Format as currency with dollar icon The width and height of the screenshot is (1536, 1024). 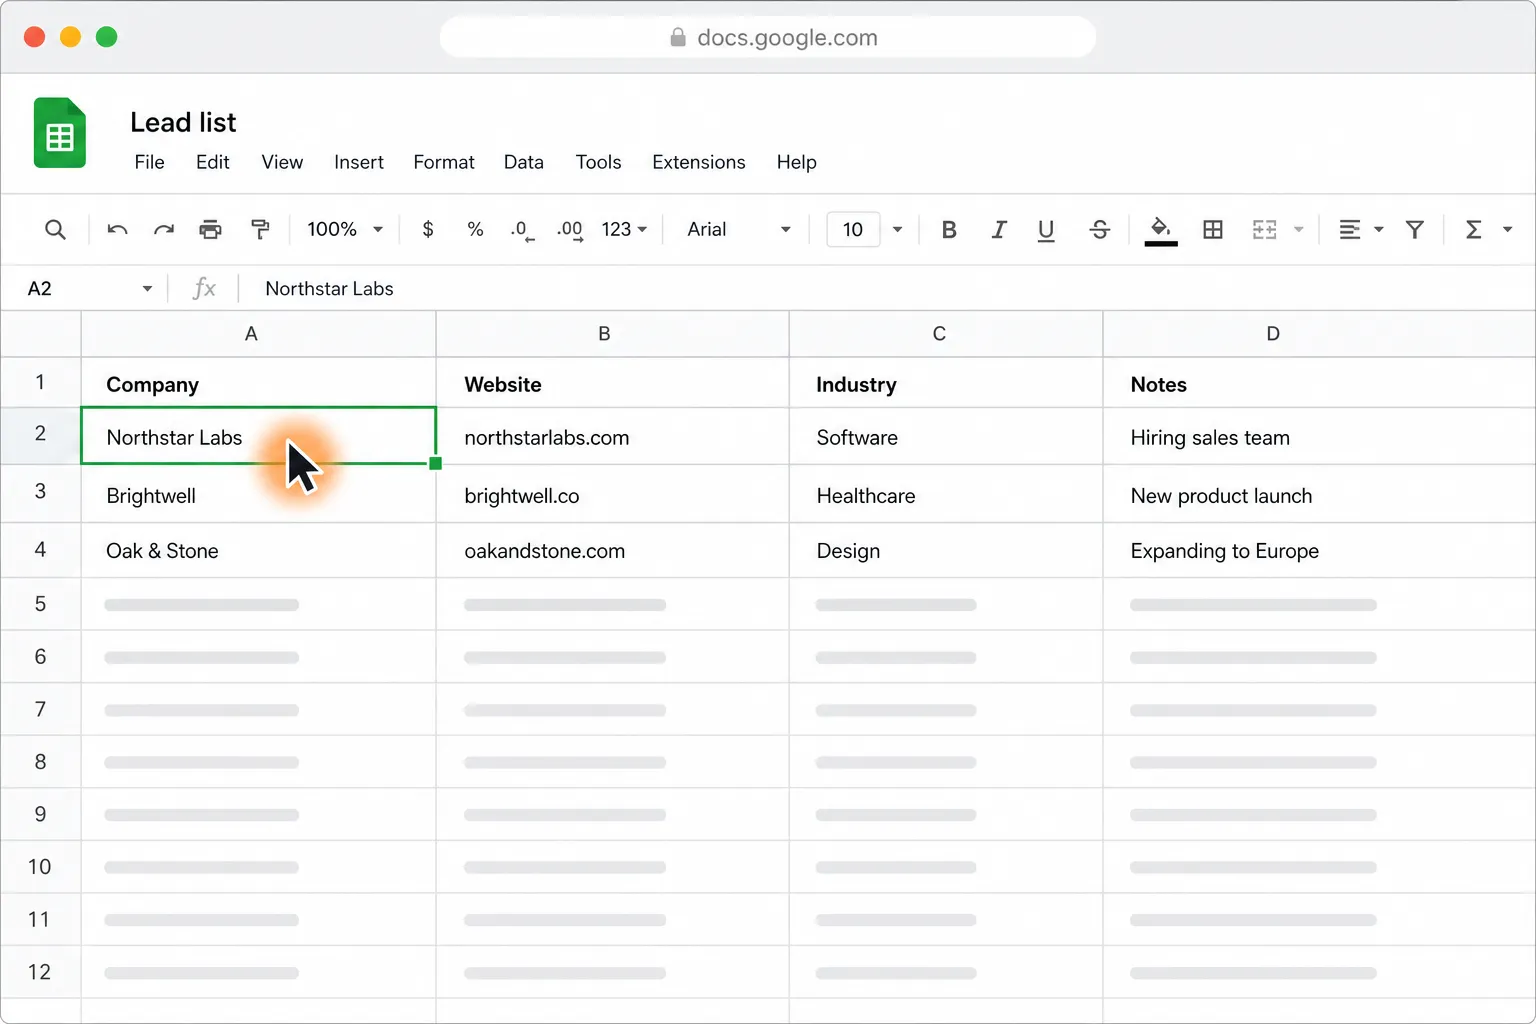(x=428, y=230)
